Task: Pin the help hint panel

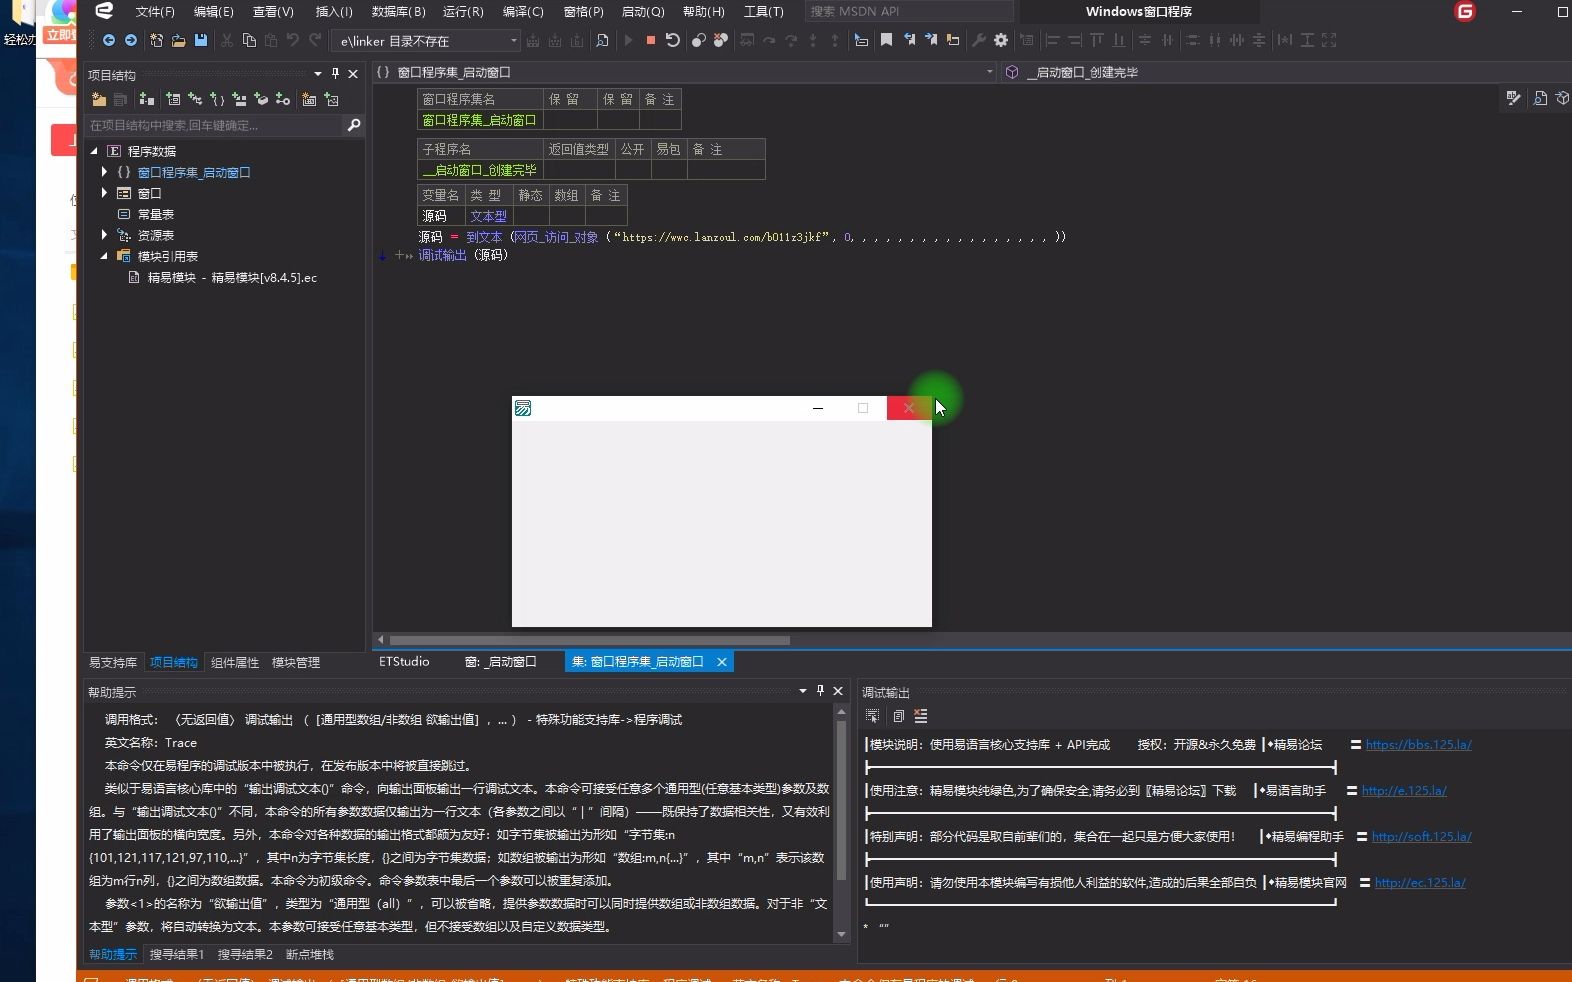Action: pos(820,691)
